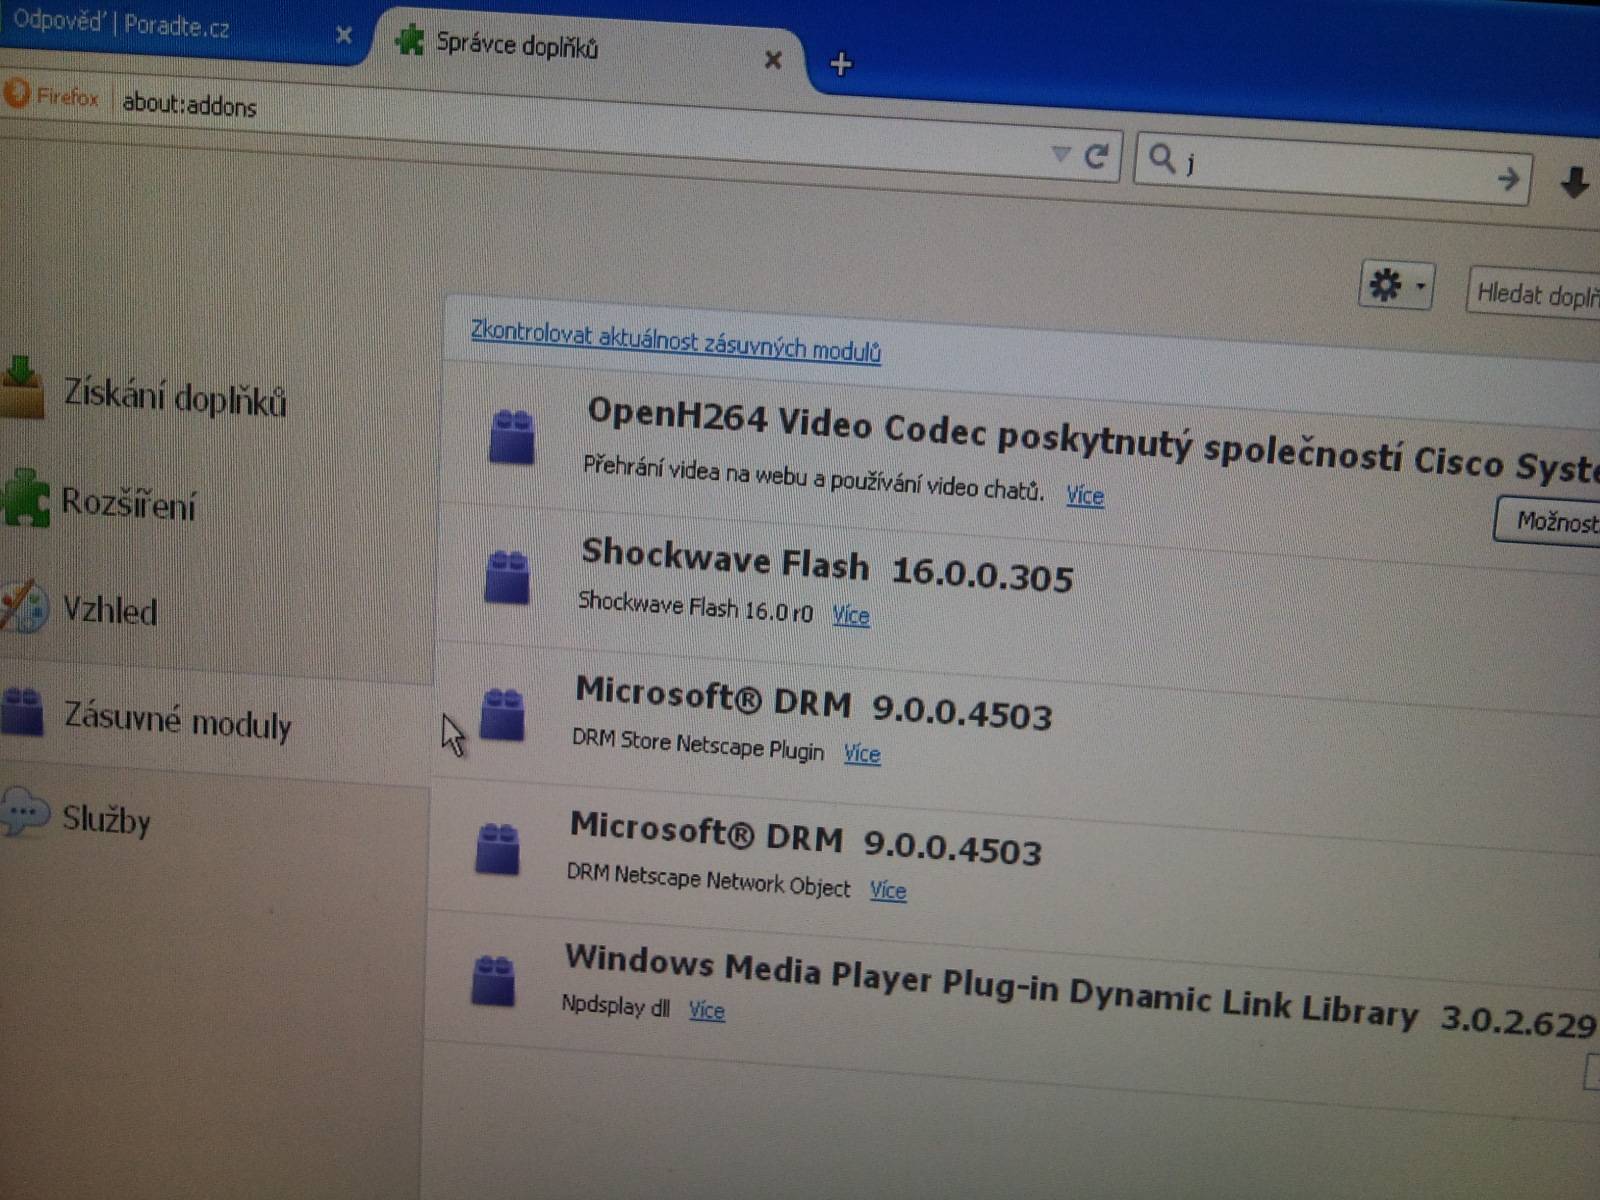
Task: Open the downloads arrow button
Action: 1574,183
